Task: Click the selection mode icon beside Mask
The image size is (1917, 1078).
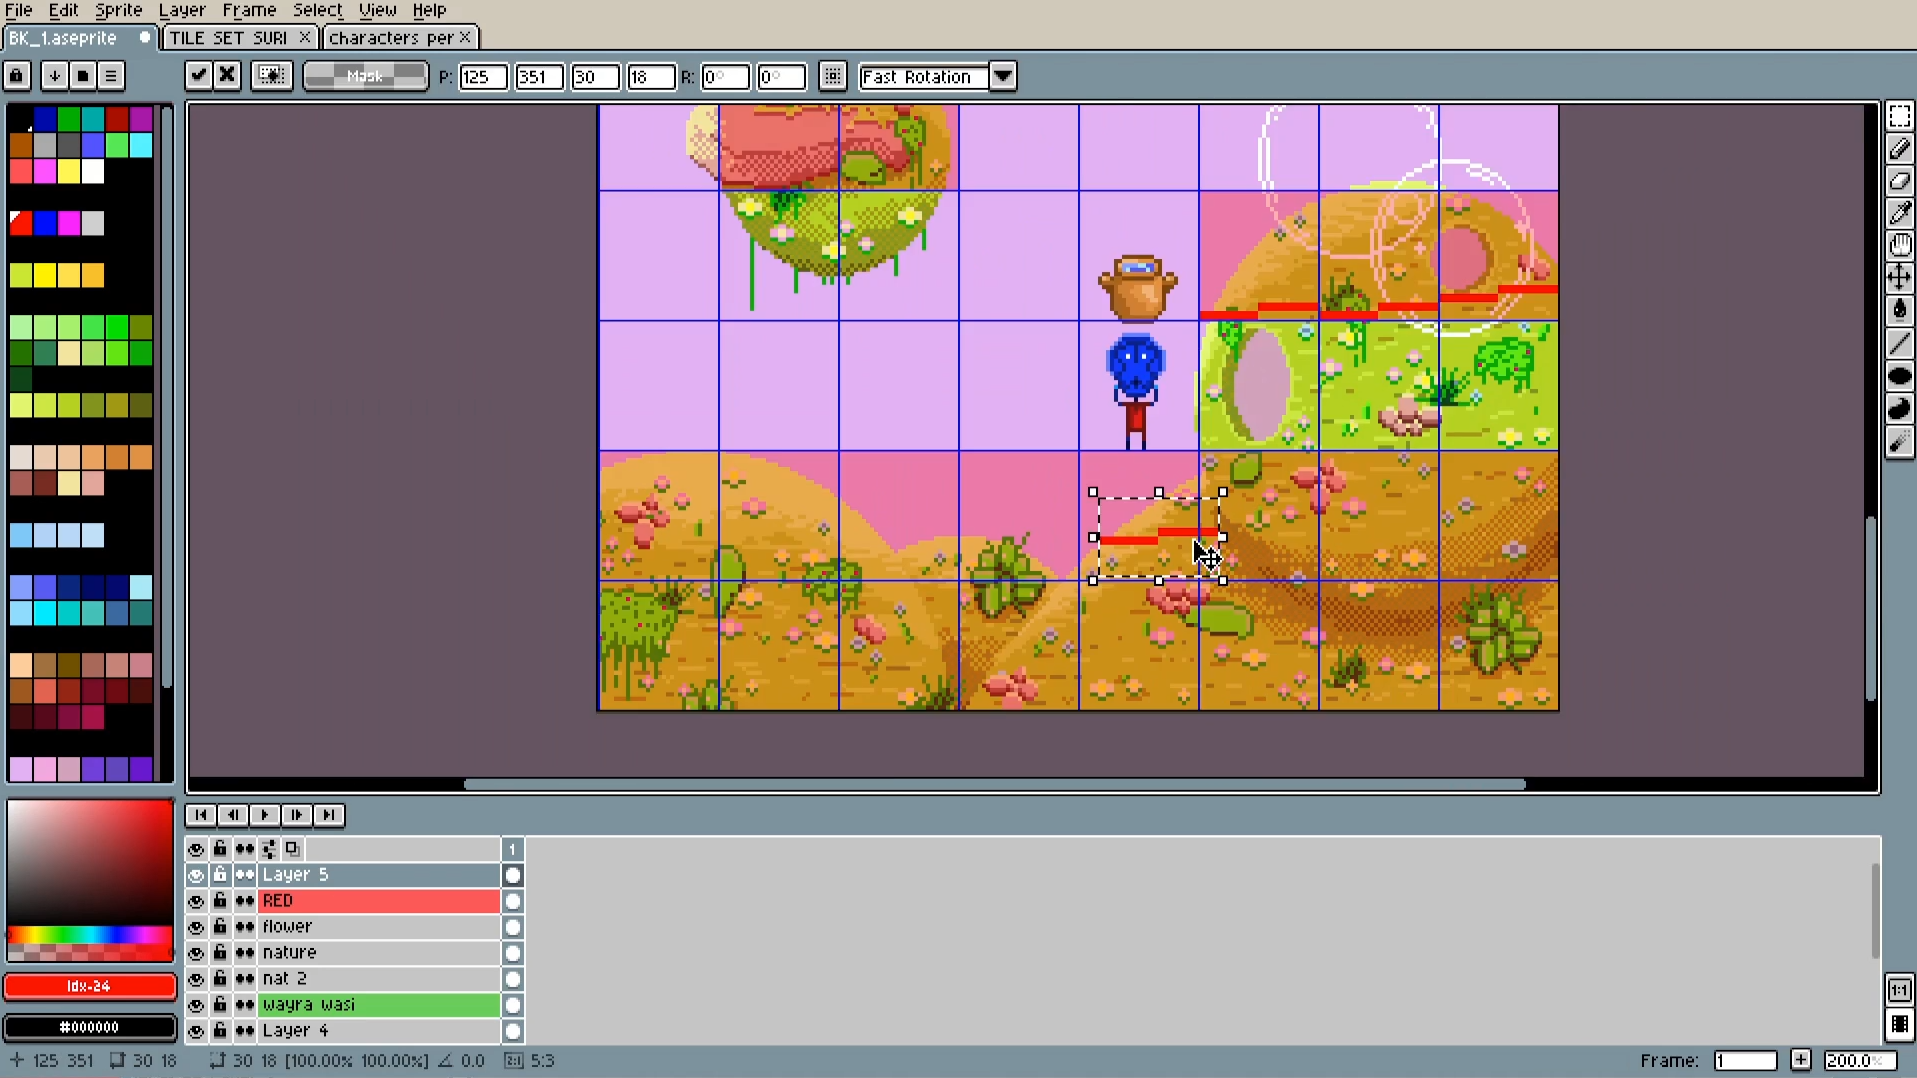Action: pos(271,76)
